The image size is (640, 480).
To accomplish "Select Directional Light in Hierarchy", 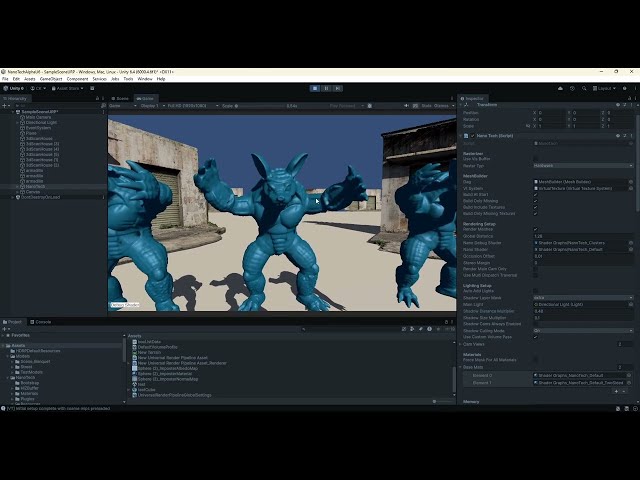I will 41,122.
